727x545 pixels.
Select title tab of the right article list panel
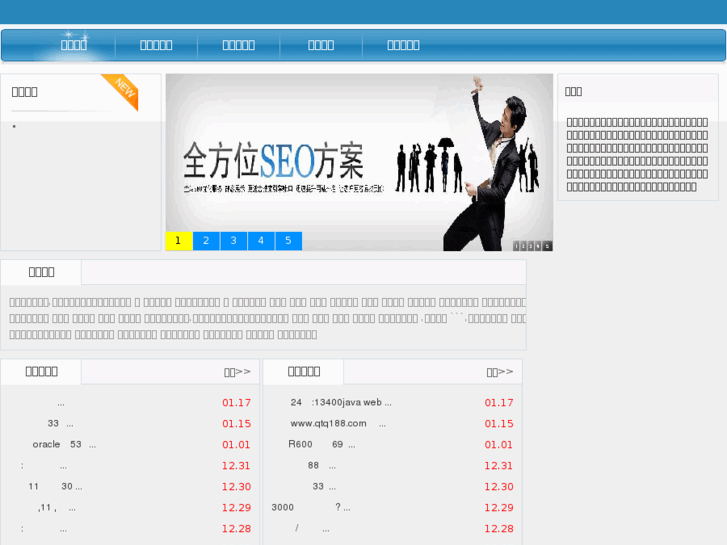(x=304, y=372)
